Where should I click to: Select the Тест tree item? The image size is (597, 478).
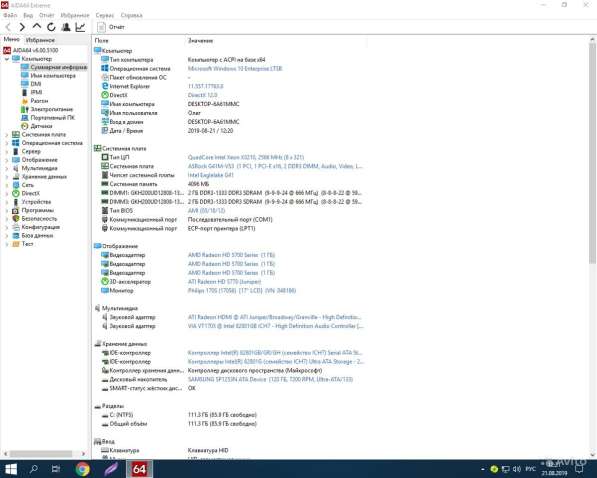tap(23, 243)
